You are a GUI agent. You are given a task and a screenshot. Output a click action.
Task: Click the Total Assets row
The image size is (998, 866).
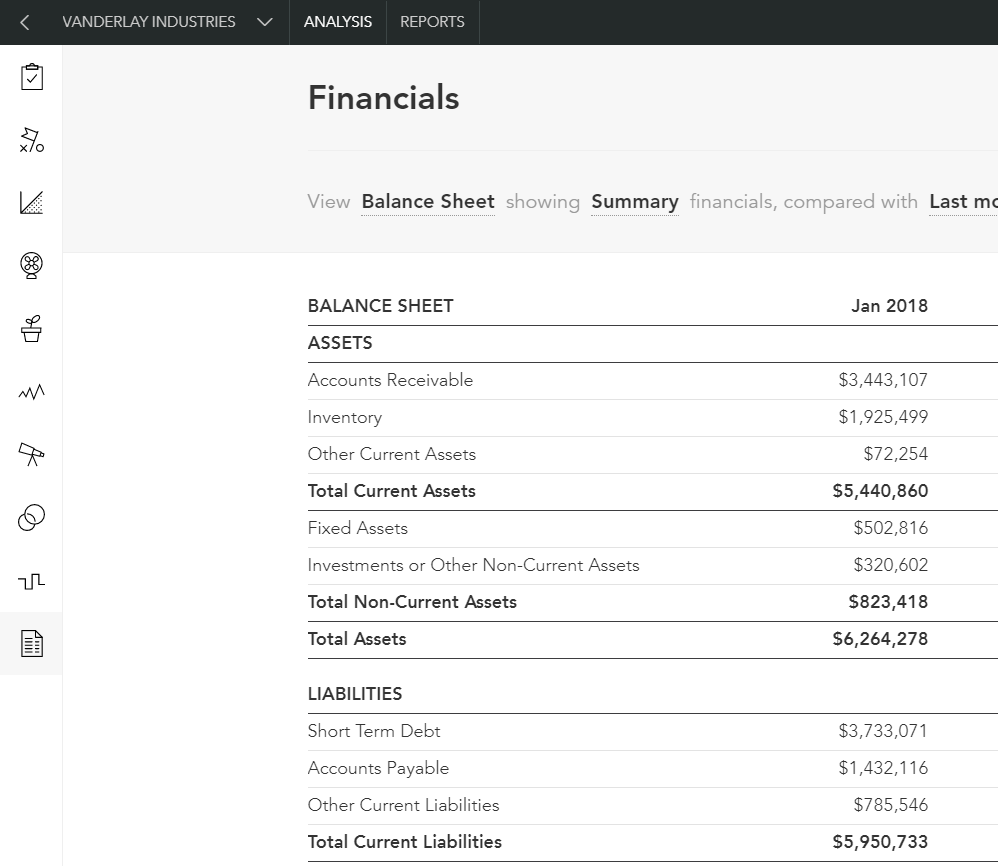click(357, 639)
